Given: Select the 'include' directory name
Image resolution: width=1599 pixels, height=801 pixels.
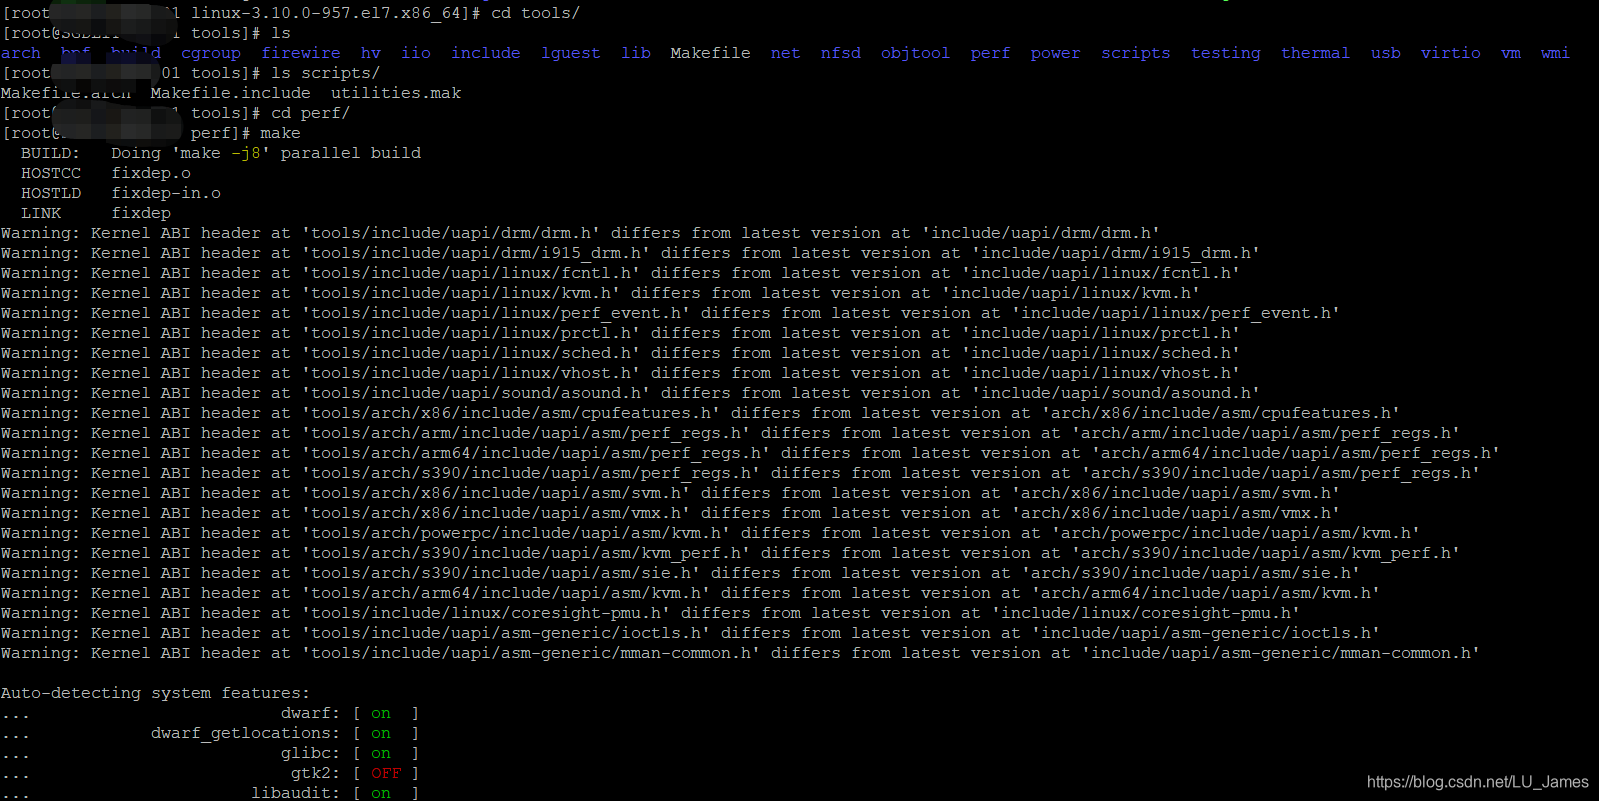Looking at the screenshot, I should 486,53.
